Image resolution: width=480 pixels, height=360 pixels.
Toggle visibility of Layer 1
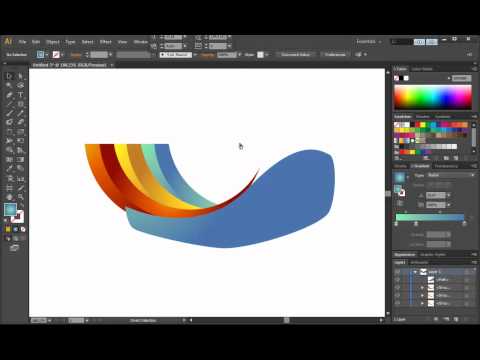[397, 272]
